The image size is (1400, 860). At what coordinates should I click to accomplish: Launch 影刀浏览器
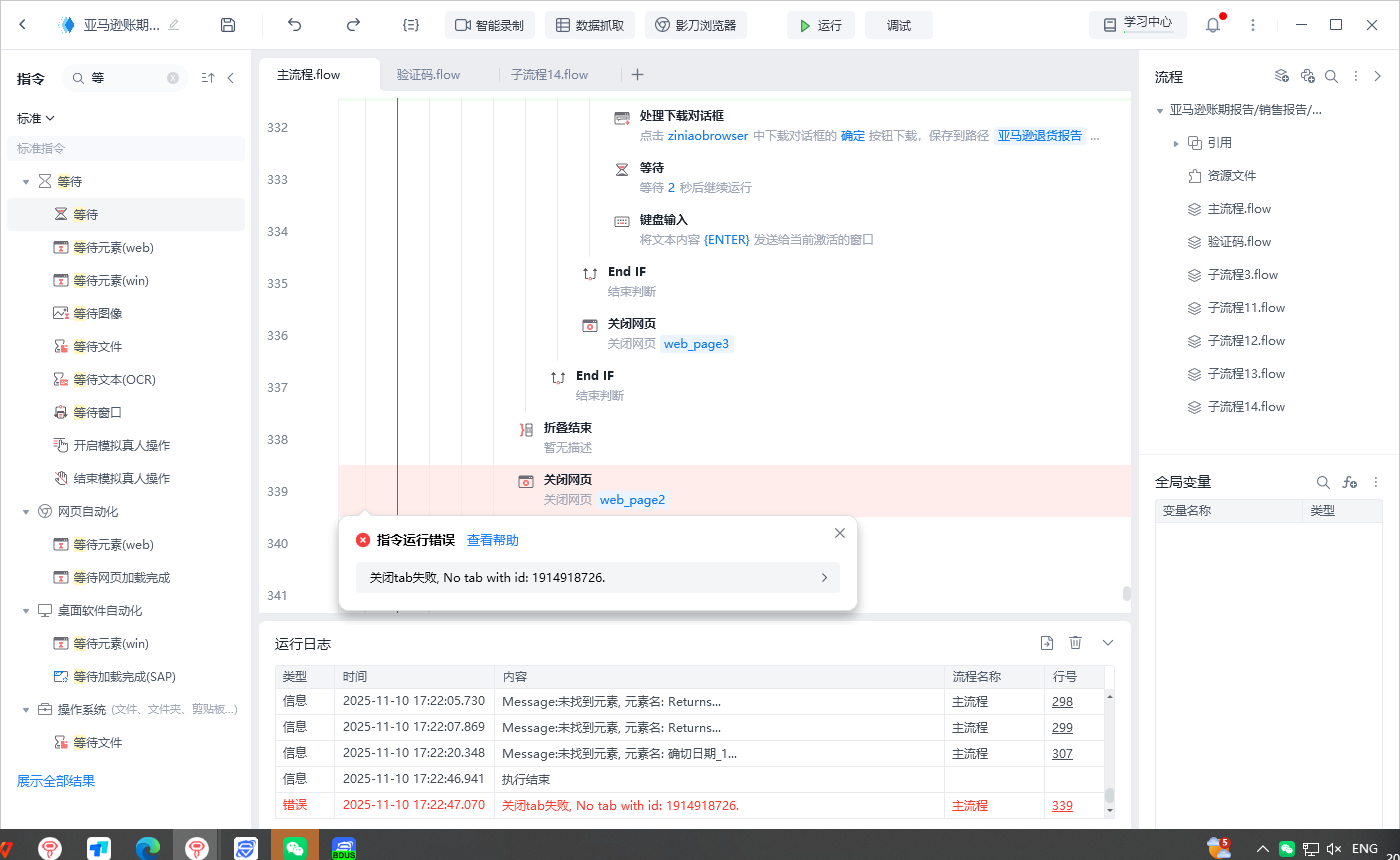(696, 25)
